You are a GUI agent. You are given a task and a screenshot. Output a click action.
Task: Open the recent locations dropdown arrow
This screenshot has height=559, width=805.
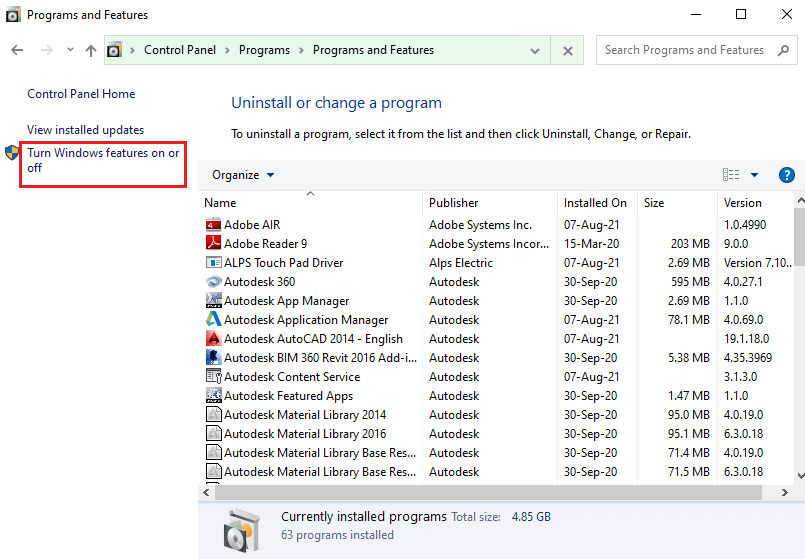[70, 50]
